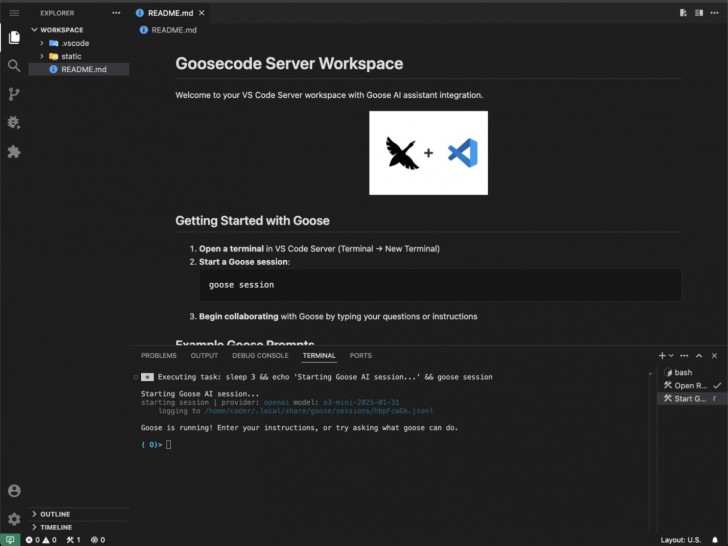
Task: Close the bottom panel
Action: coord(715,356)
